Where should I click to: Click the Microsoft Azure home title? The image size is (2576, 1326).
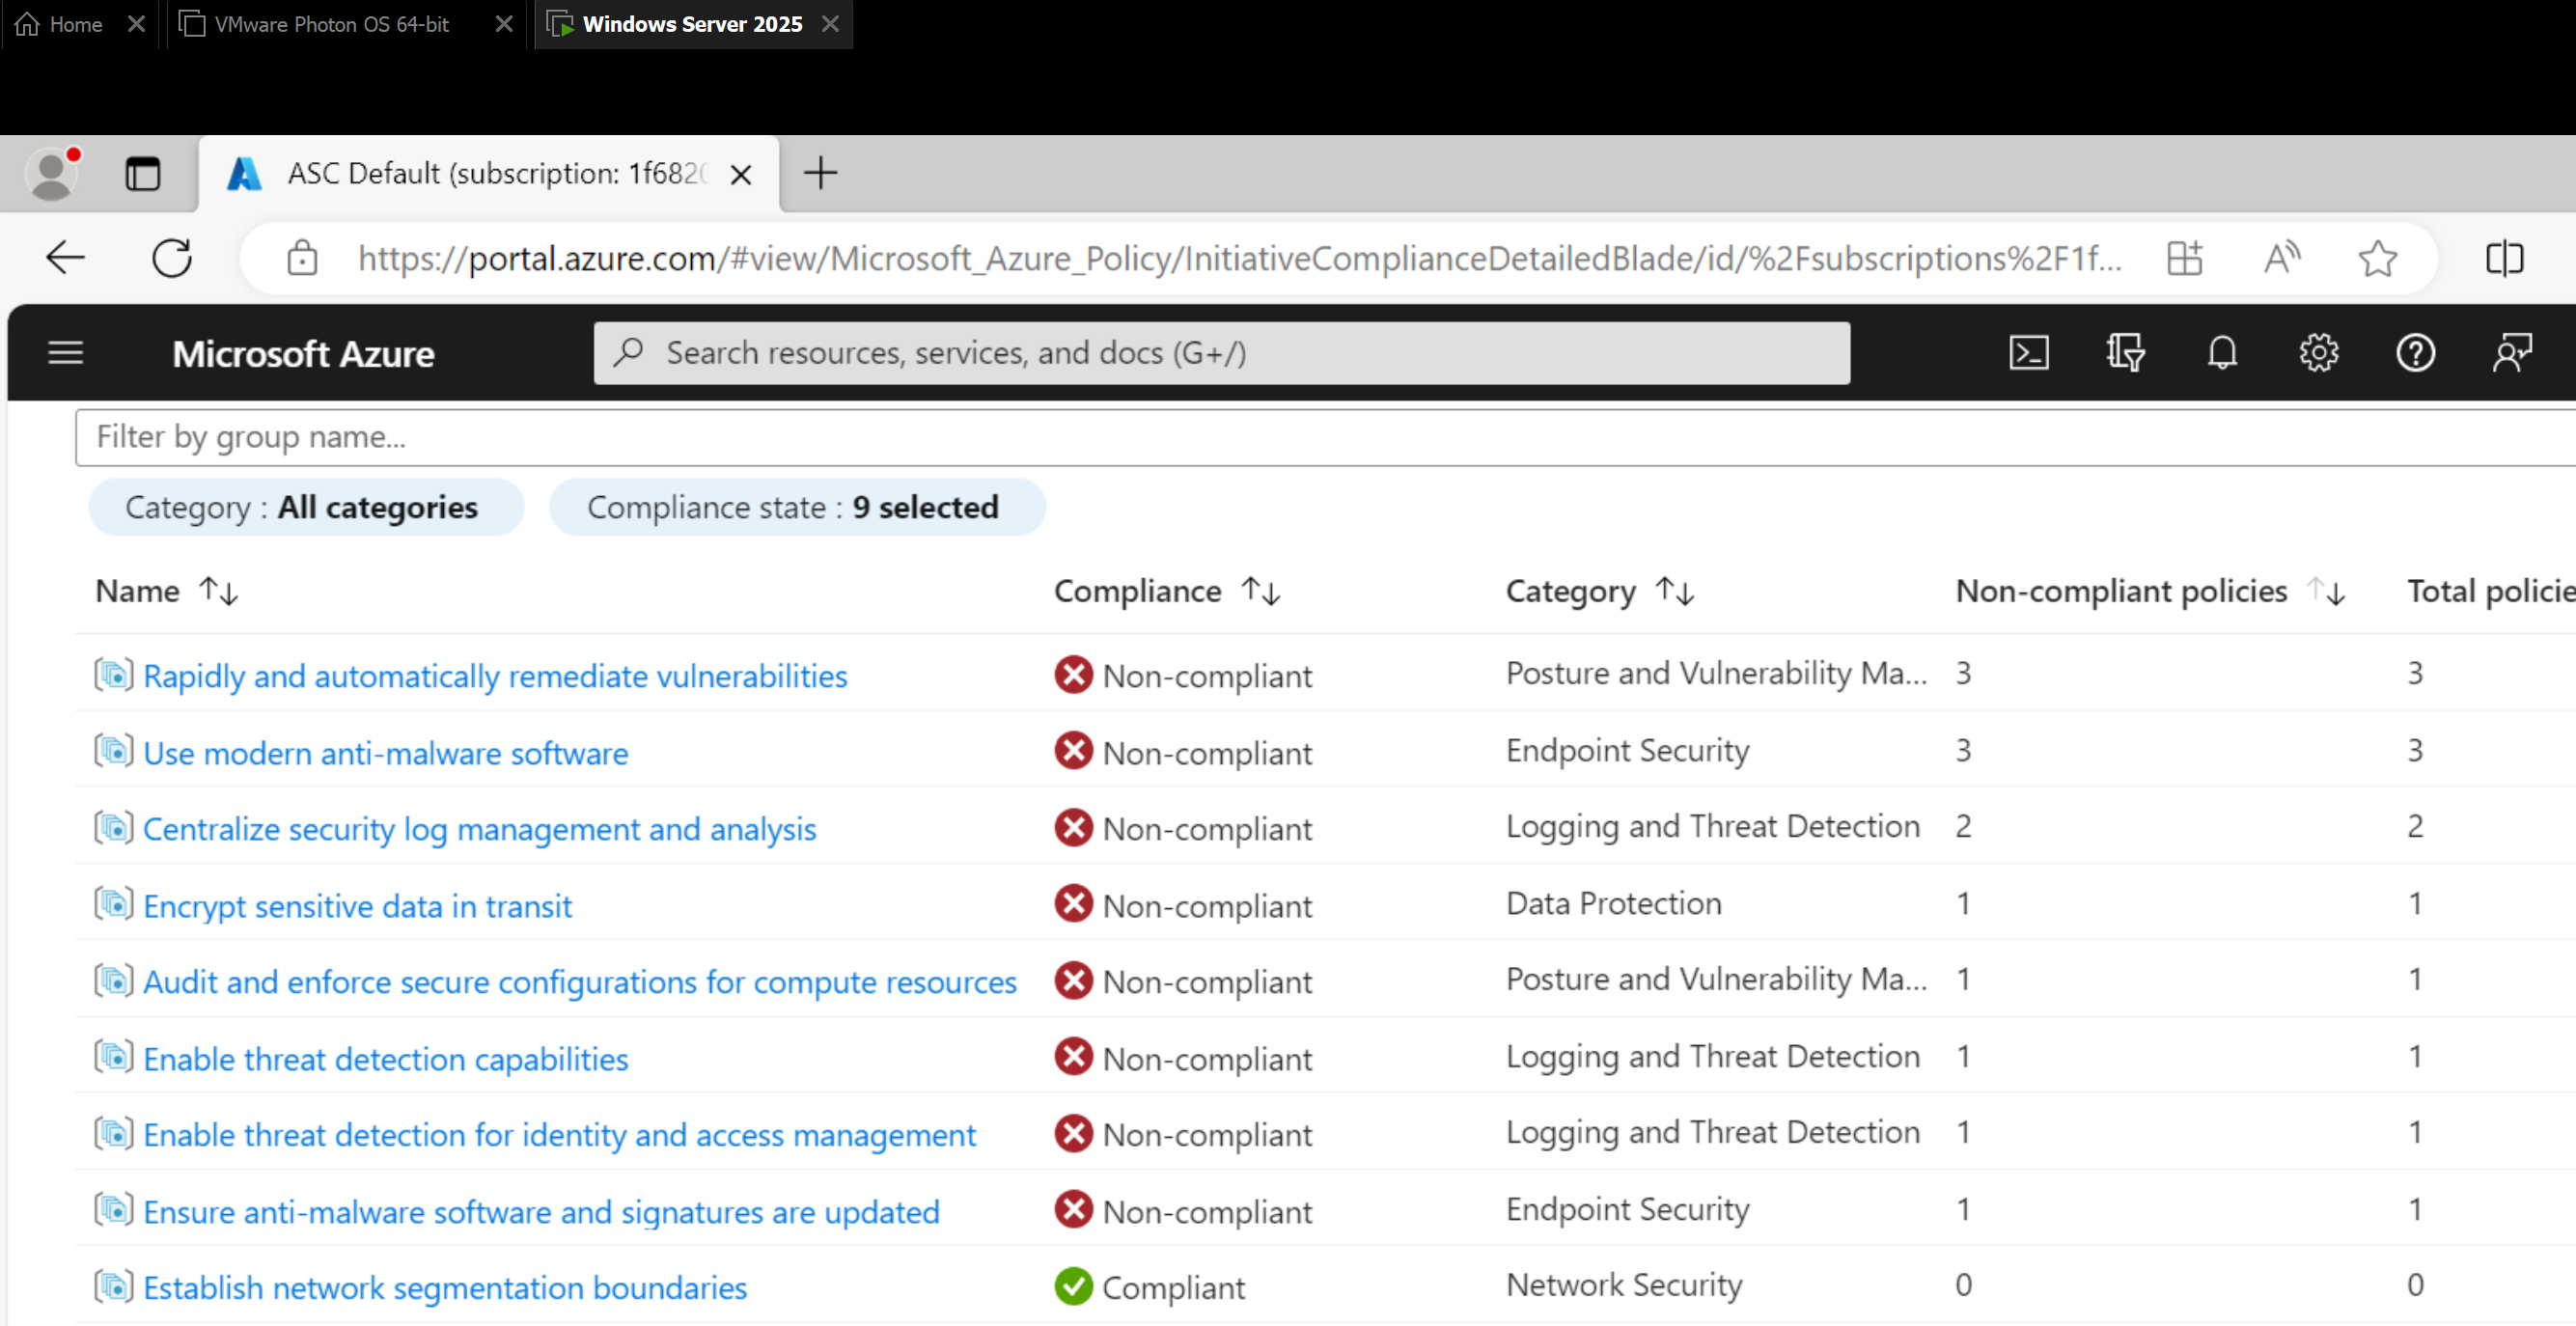pos(303,354)
